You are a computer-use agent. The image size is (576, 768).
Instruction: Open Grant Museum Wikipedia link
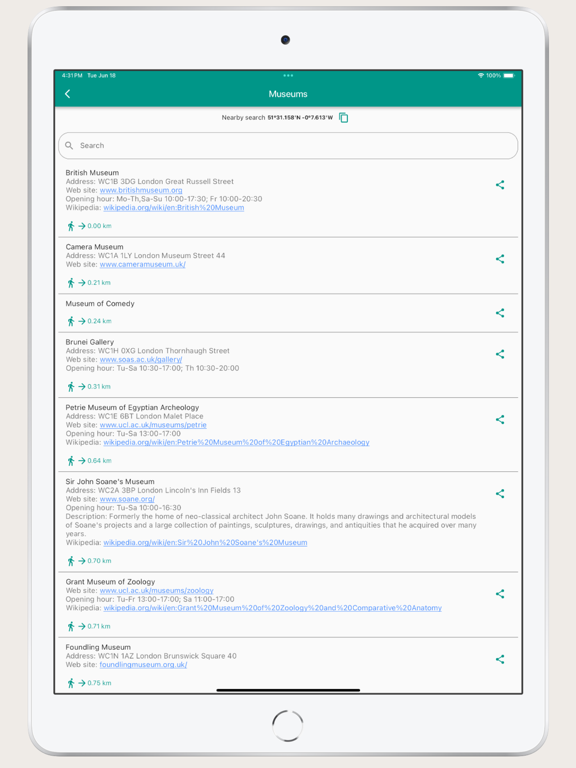[272, 608]
